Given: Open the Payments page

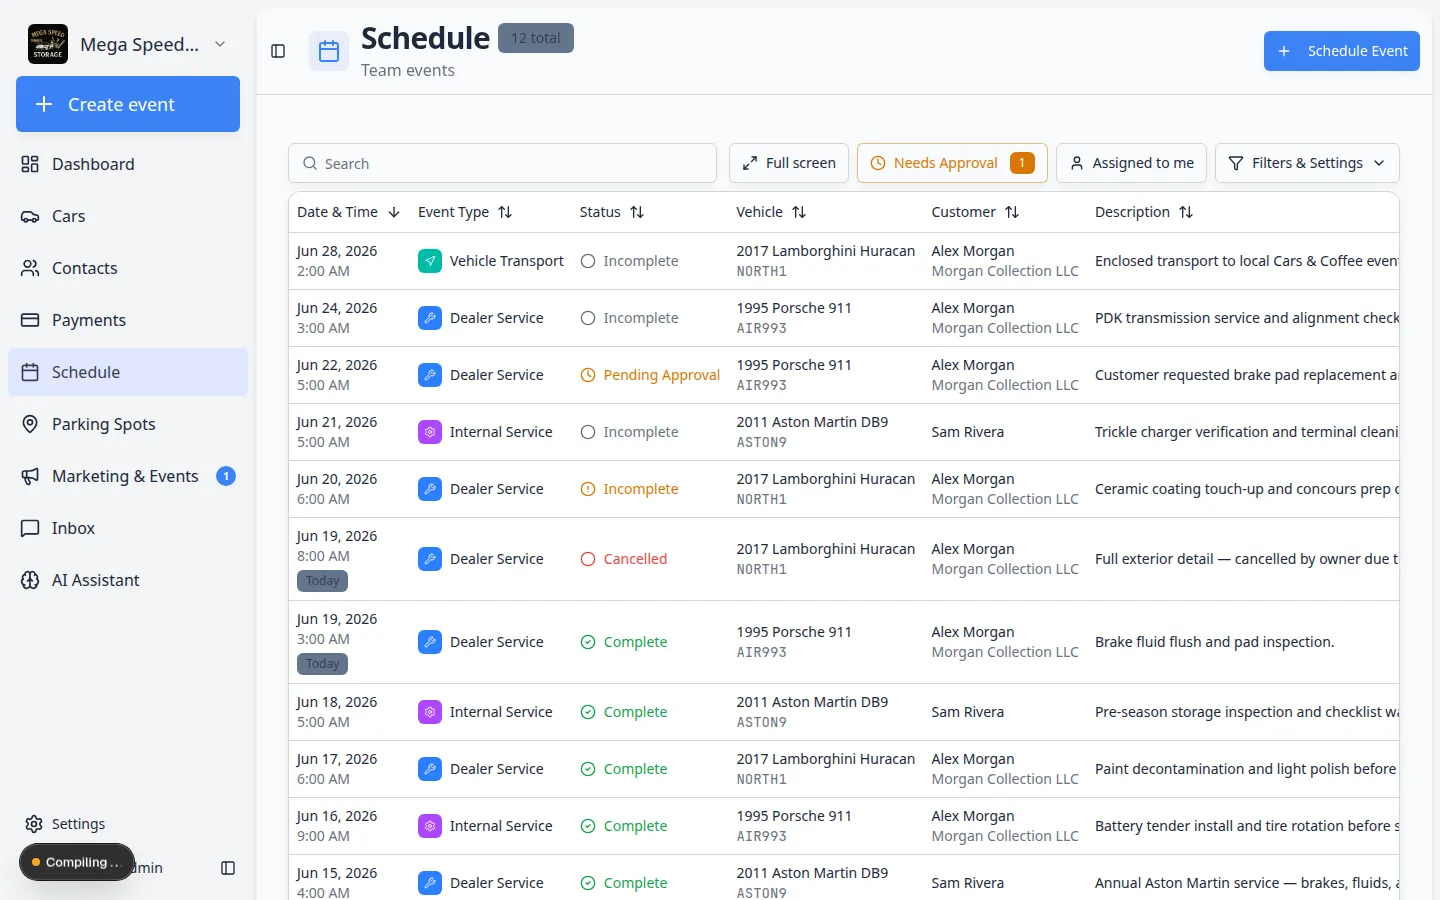Looking at the screenshot, I should pyautogui.click(x=128, y=320).
